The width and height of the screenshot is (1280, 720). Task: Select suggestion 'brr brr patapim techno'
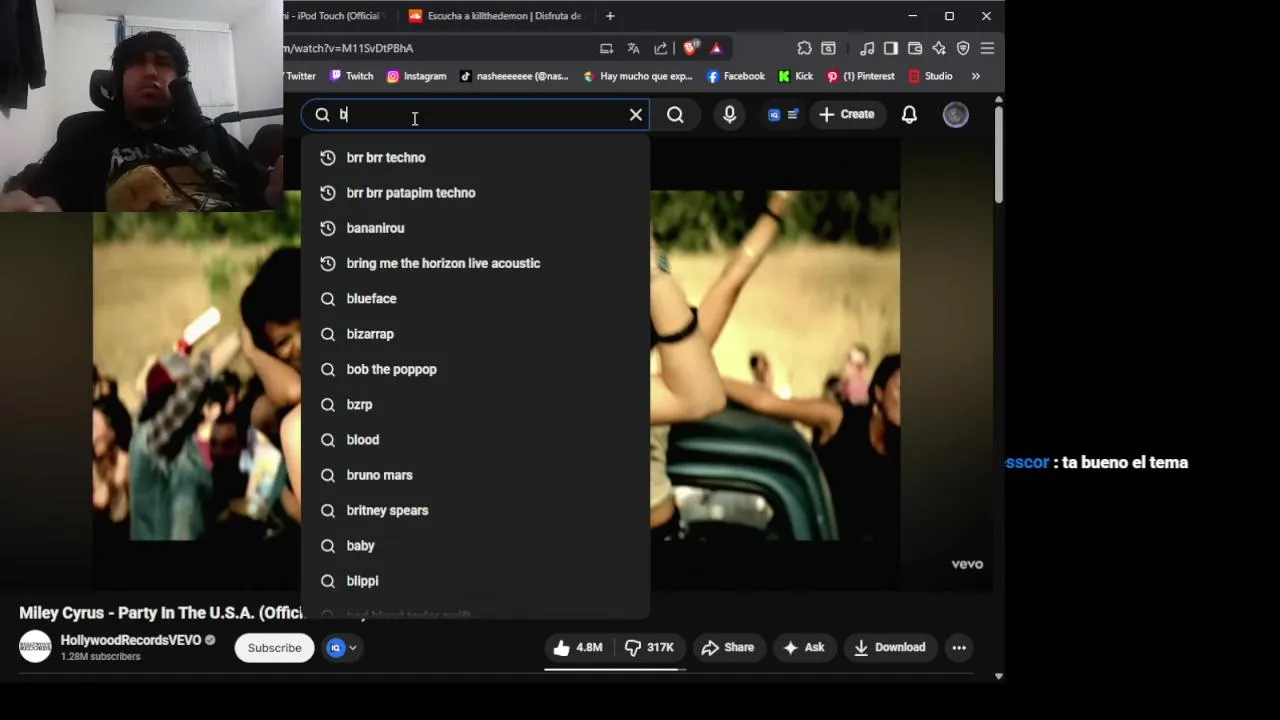pyautogui.click(x=476, y=193)
